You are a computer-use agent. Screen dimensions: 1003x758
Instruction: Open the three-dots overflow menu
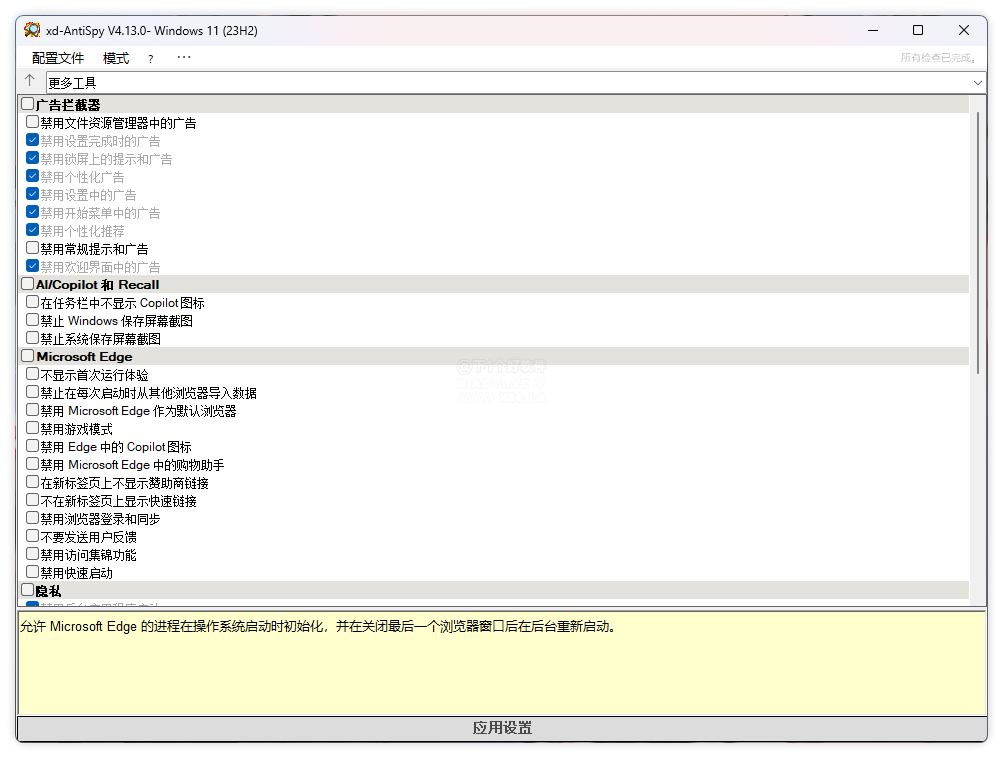[184, 58]
